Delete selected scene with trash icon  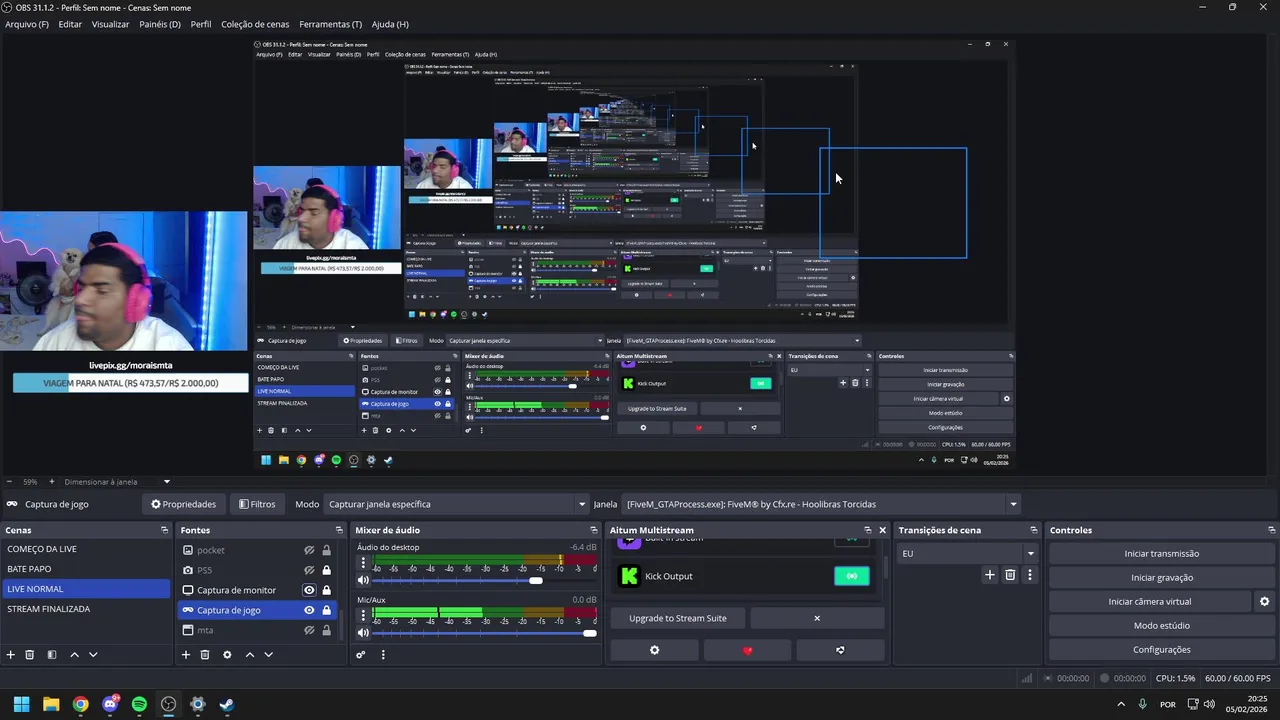click(30, 655)
